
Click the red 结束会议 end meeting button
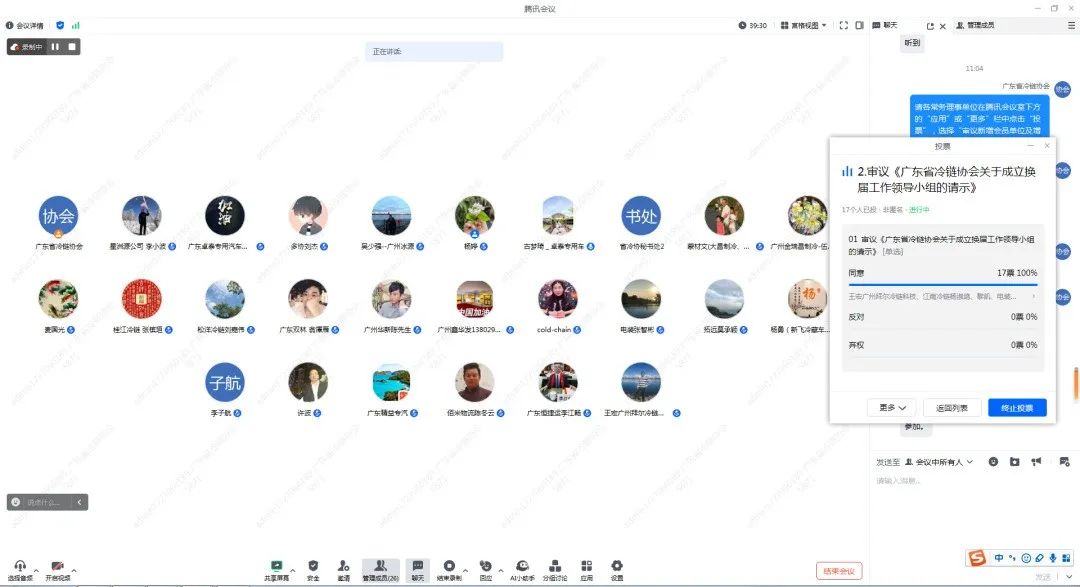tap(839, 571)
